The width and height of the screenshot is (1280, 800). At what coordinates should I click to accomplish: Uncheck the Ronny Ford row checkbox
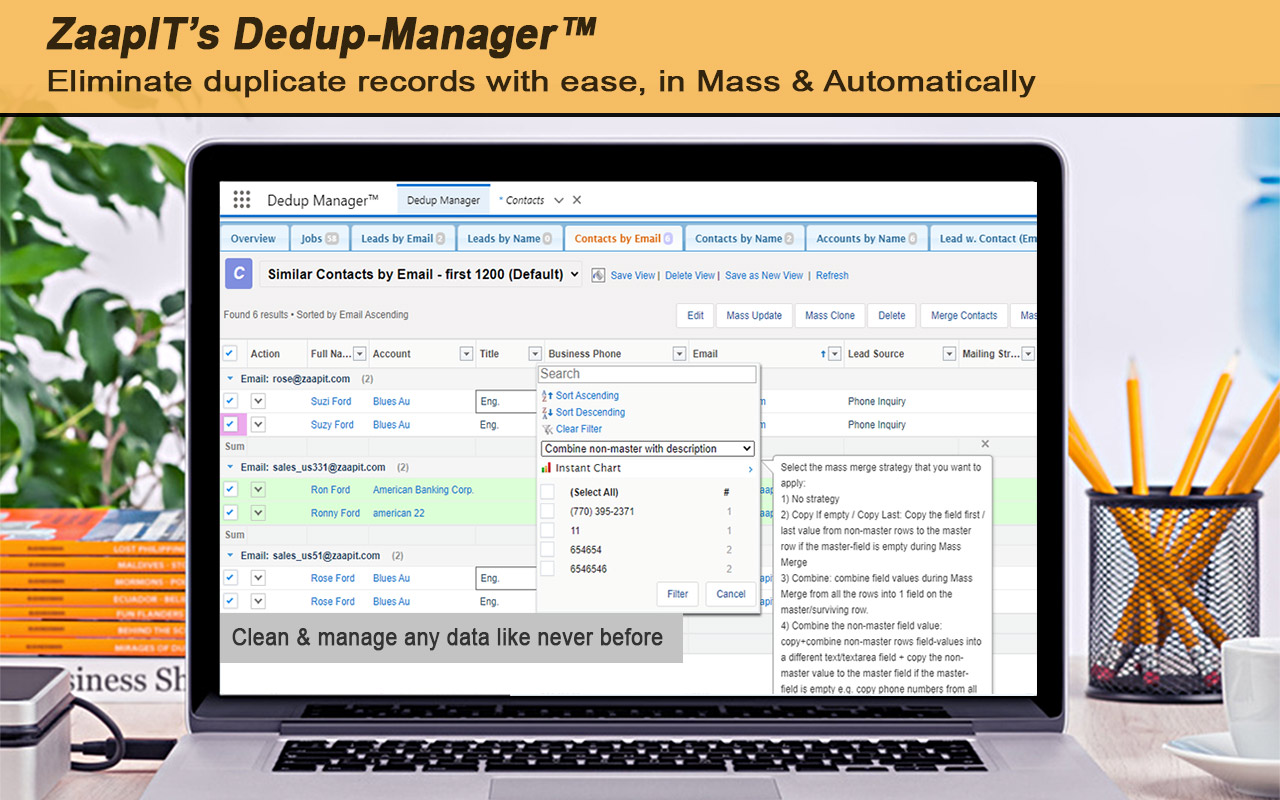pos(230,512)
